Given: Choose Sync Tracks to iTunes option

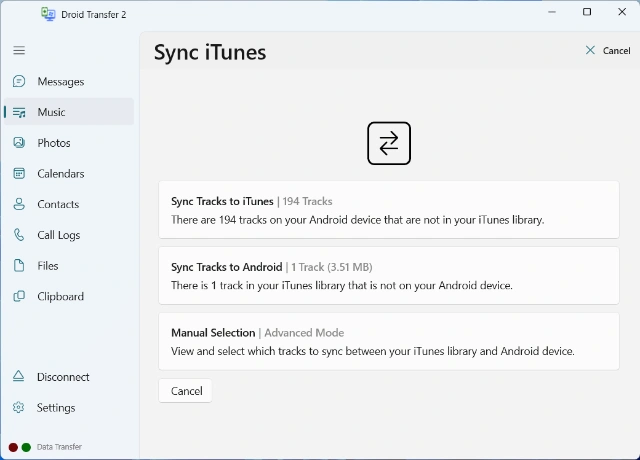Looking at the screenshot, I should click(x=388, y=210).
